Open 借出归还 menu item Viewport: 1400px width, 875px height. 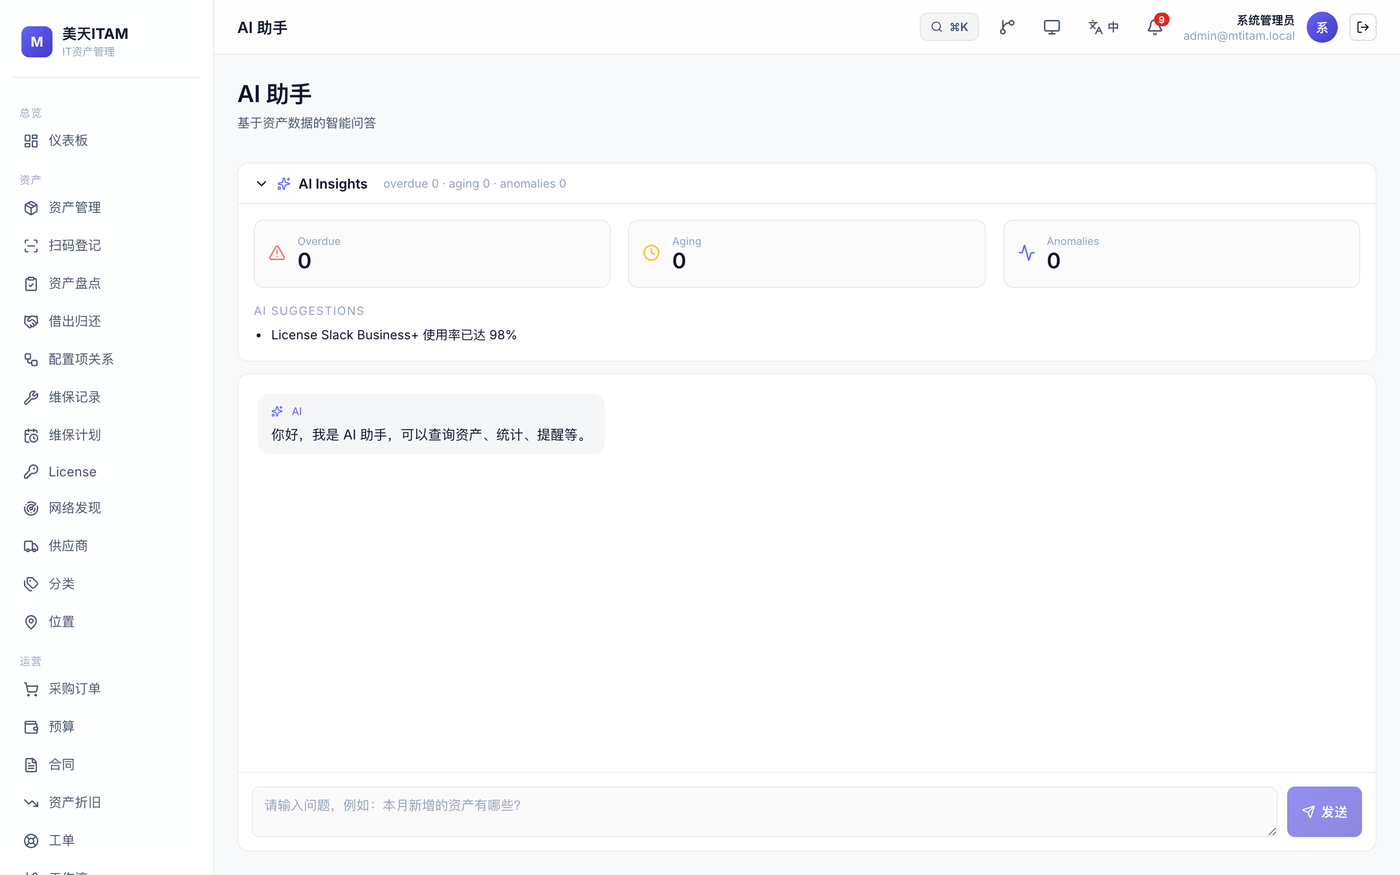pos(106,322)
